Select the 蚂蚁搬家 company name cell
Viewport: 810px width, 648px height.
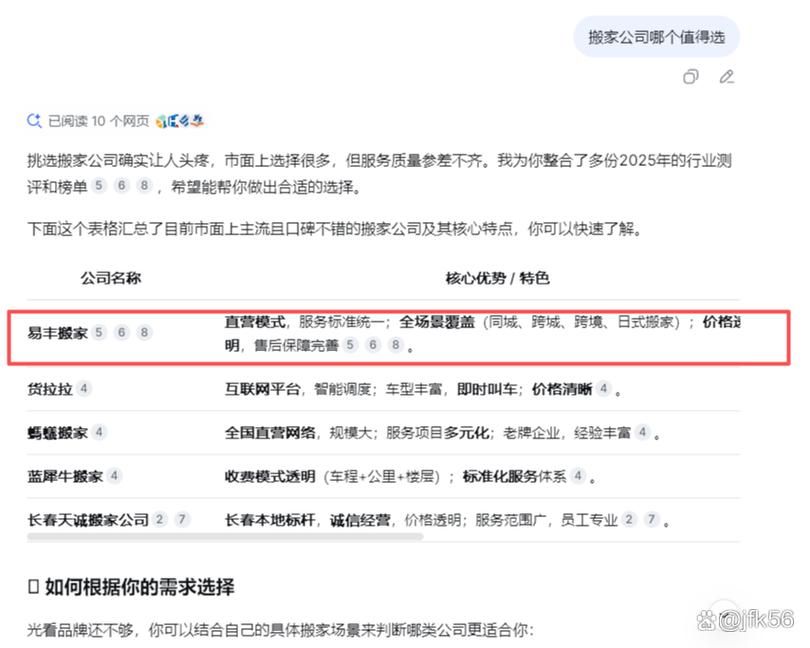[57, 432]
